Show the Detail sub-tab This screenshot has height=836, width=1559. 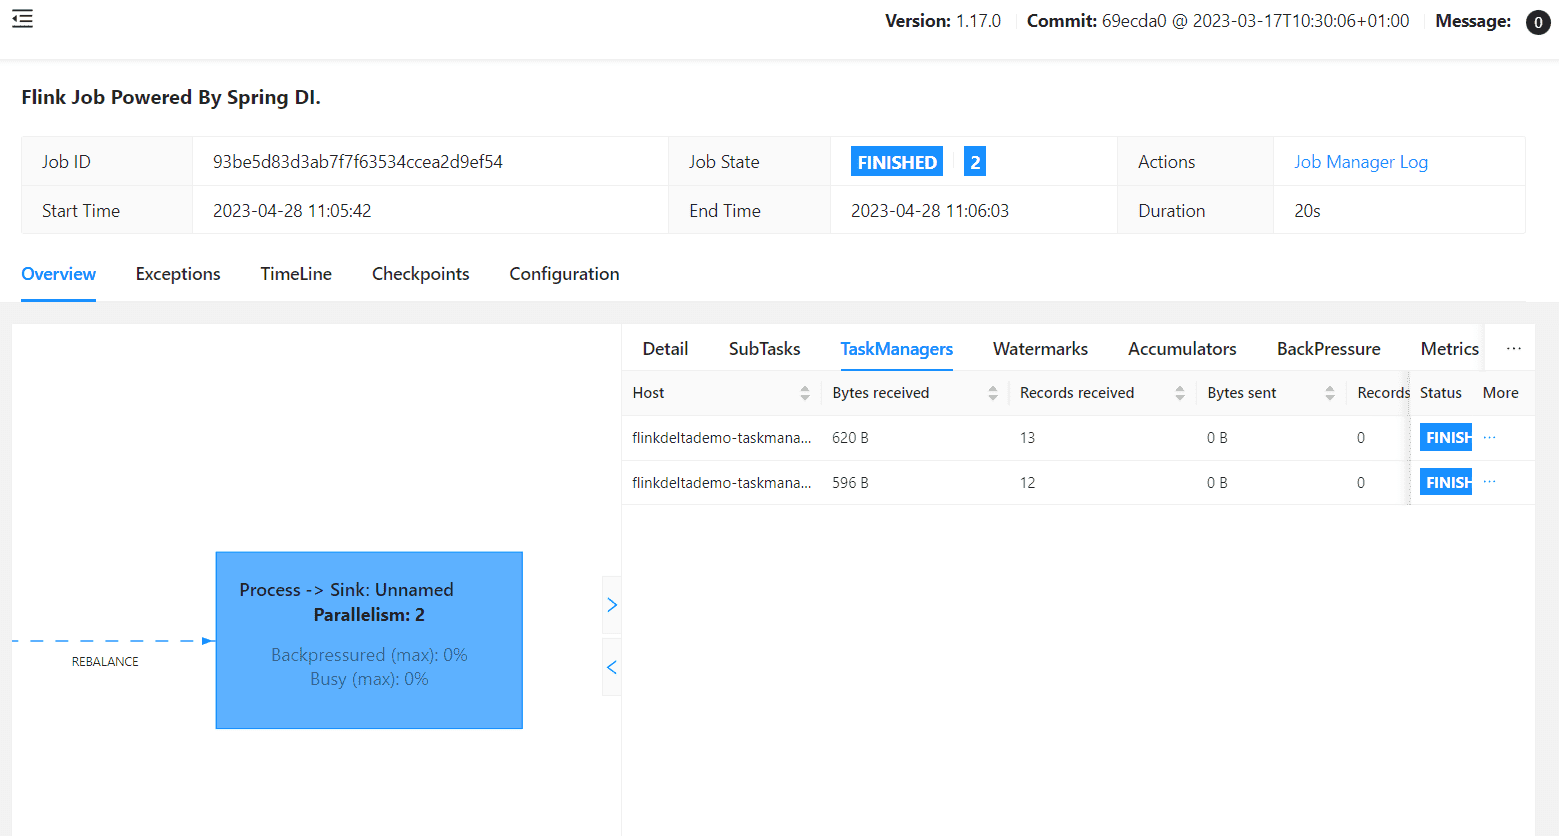(665, 349)
